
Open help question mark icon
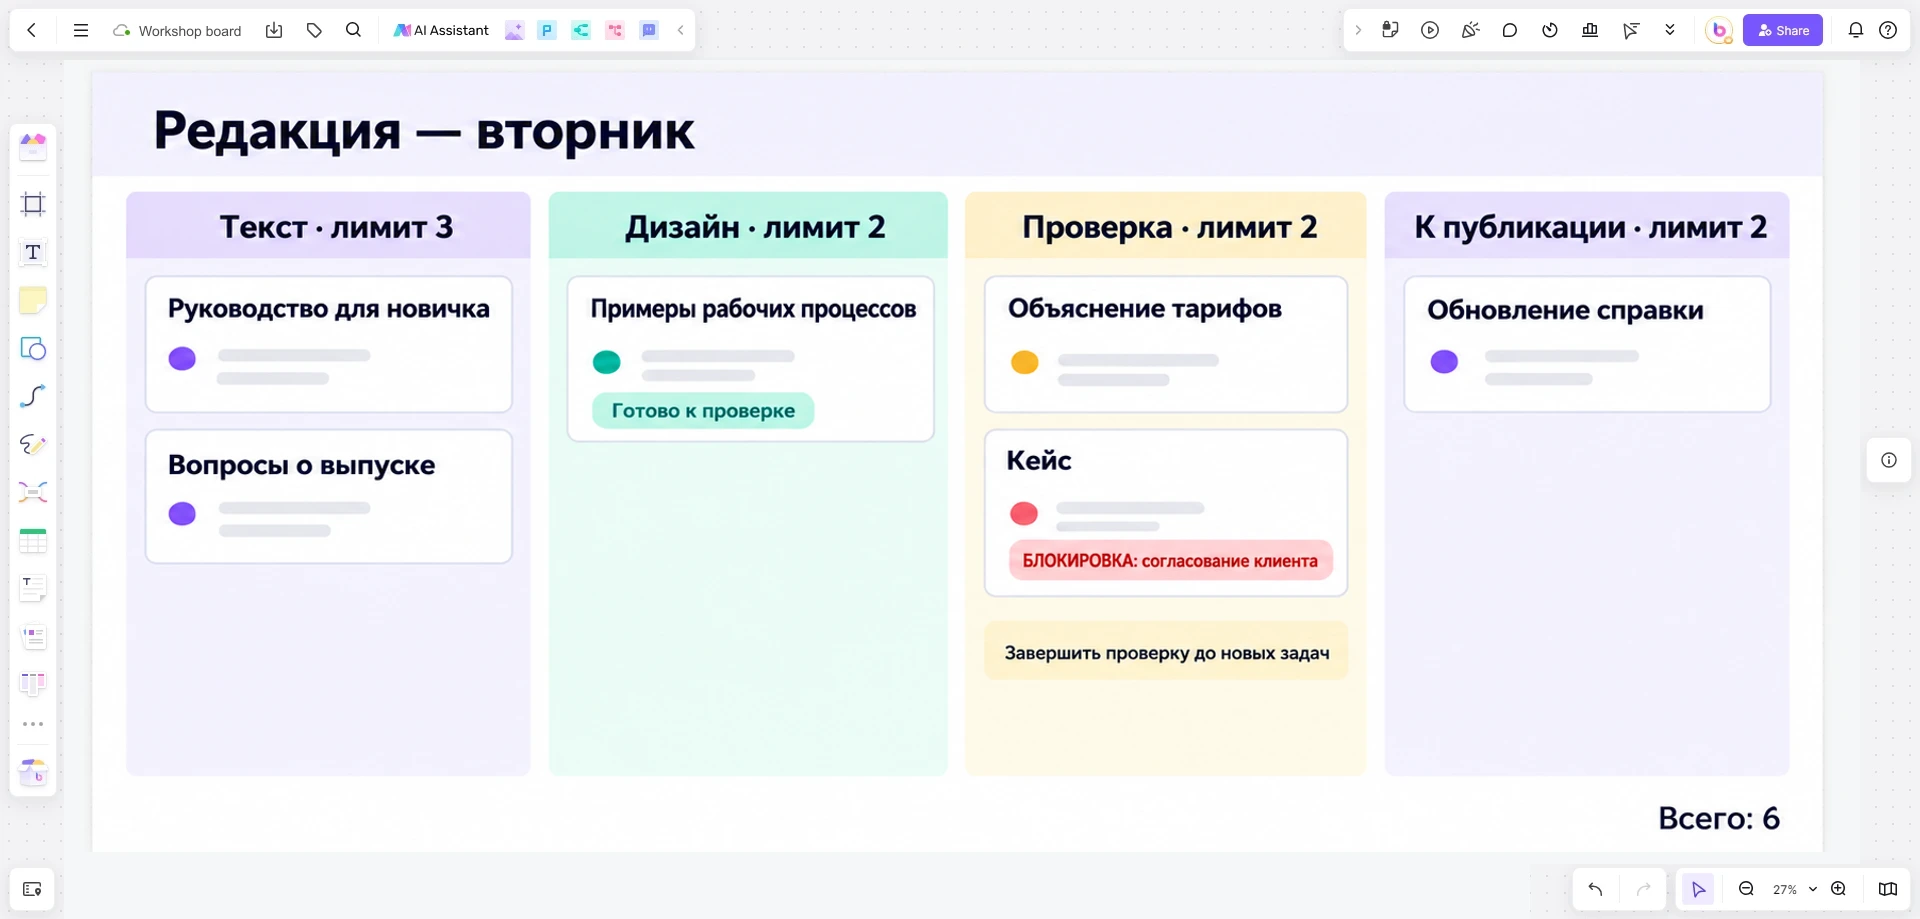1888,30
